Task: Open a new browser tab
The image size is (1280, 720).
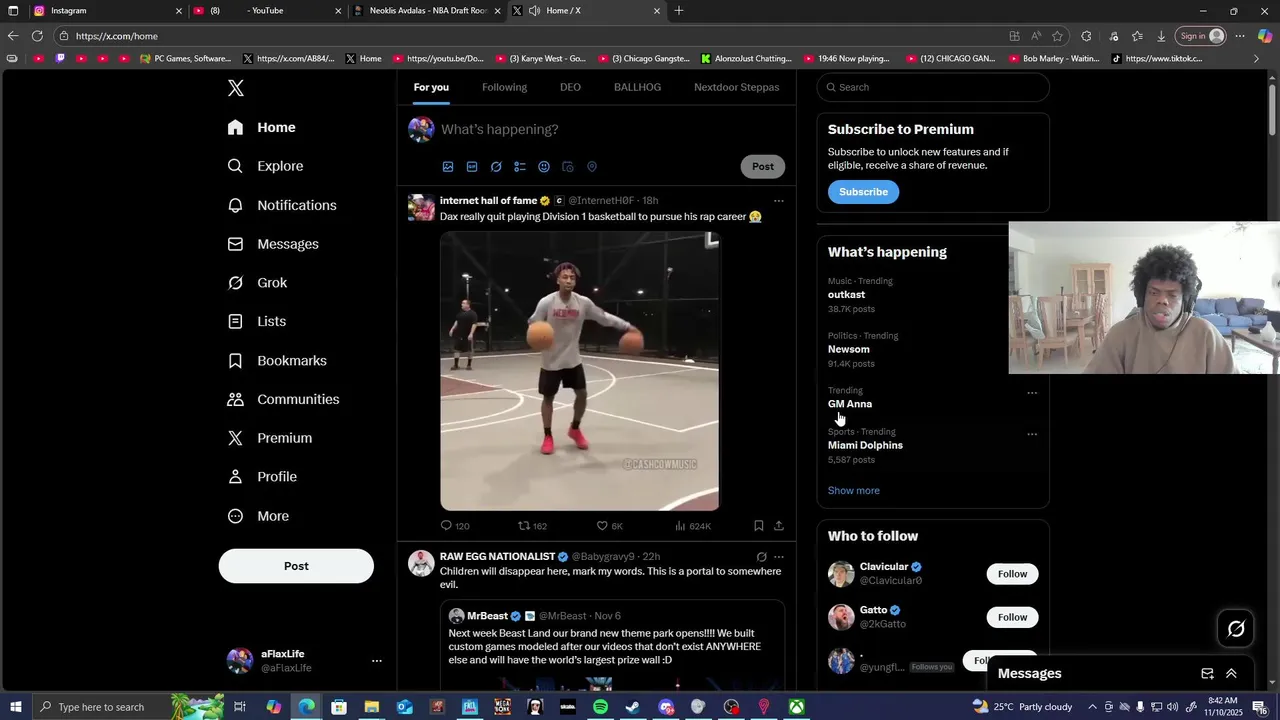Action: tap(679, 11)
